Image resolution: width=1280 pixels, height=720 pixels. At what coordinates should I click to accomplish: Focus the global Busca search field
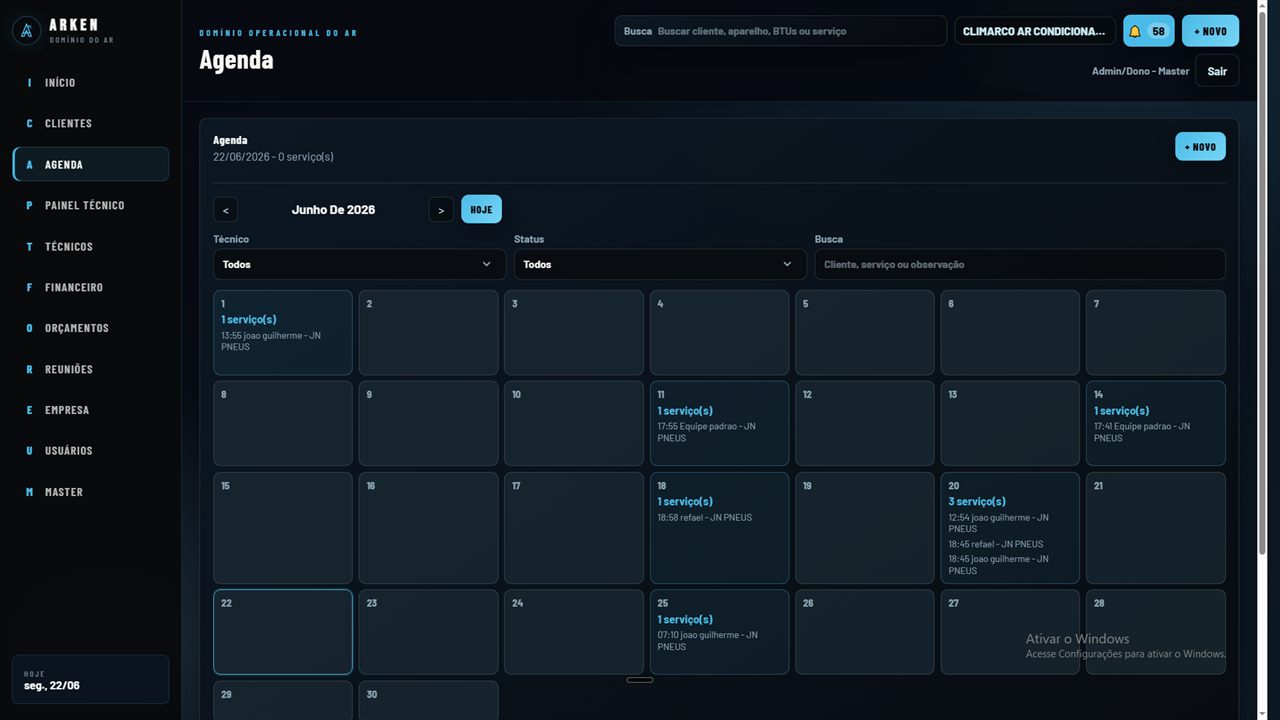781,31
